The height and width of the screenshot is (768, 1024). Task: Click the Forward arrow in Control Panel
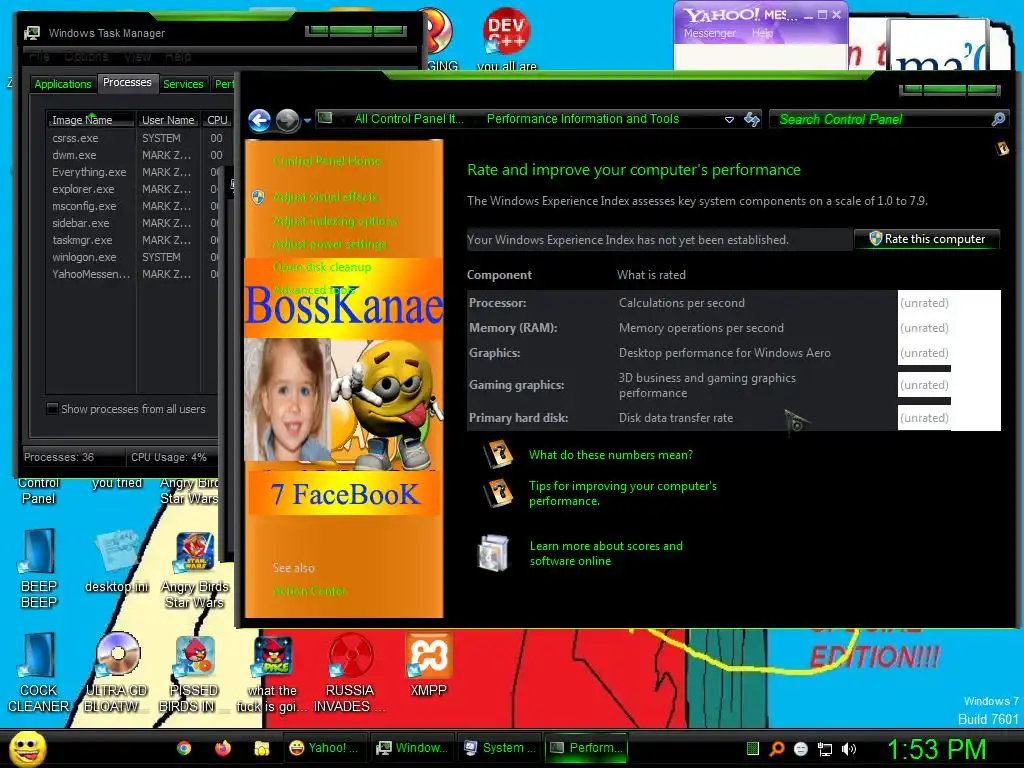point(287,120)
